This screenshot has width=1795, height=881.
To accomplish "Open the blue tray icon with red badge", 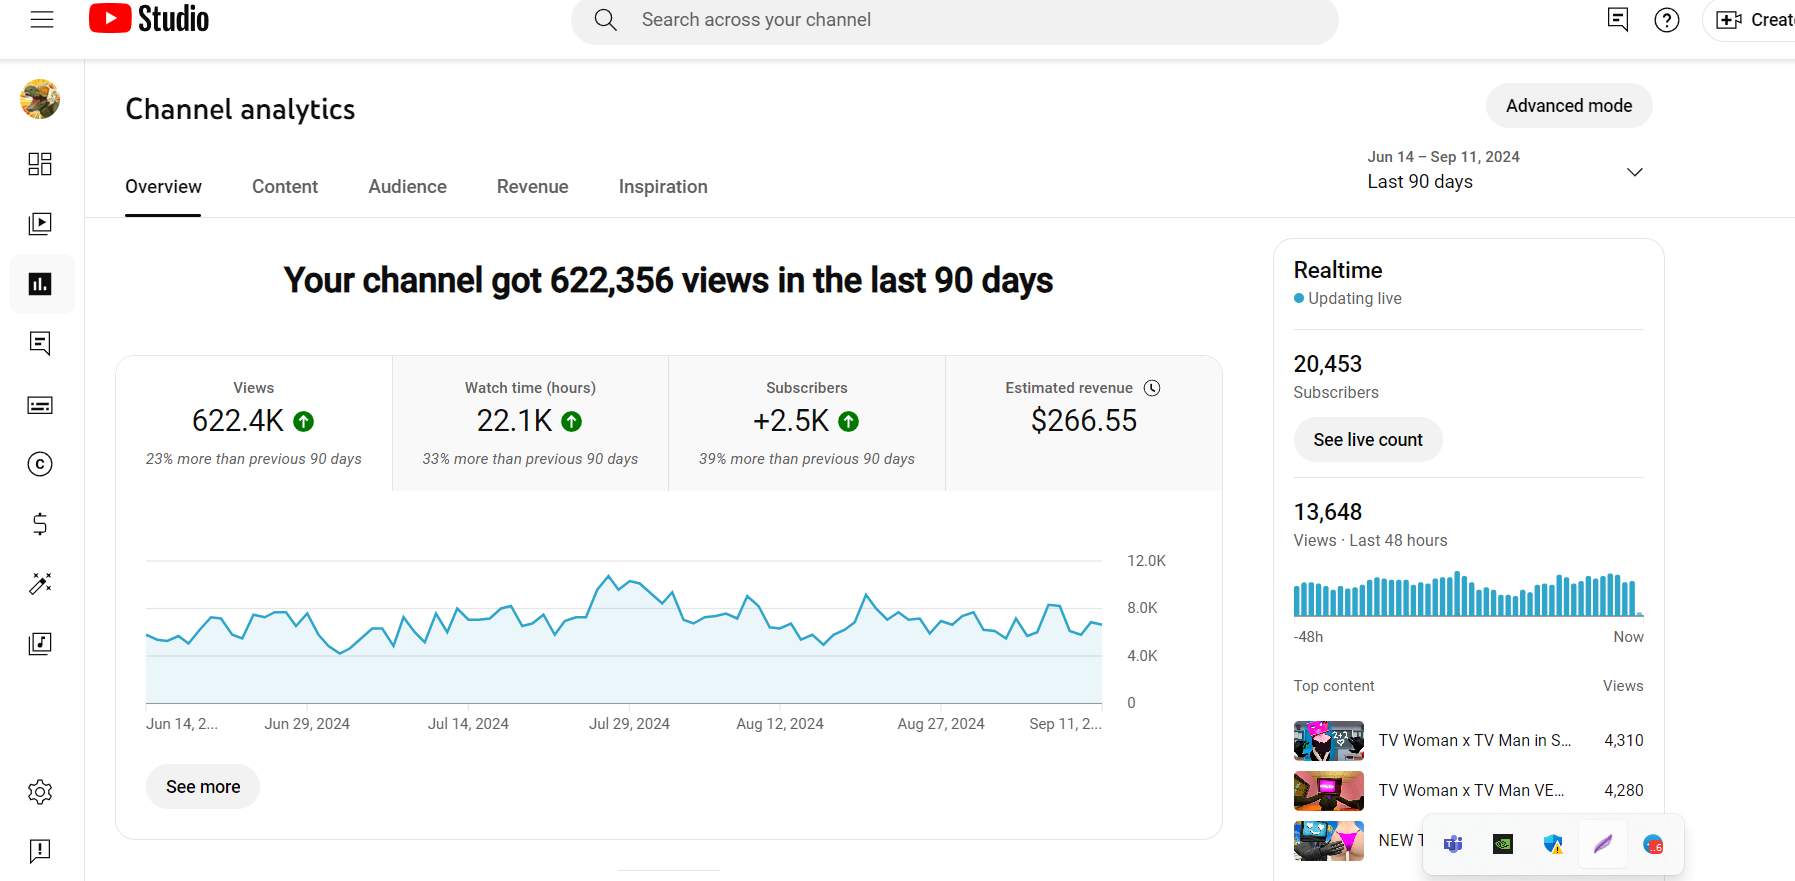I will click(x=1653, y=844).
